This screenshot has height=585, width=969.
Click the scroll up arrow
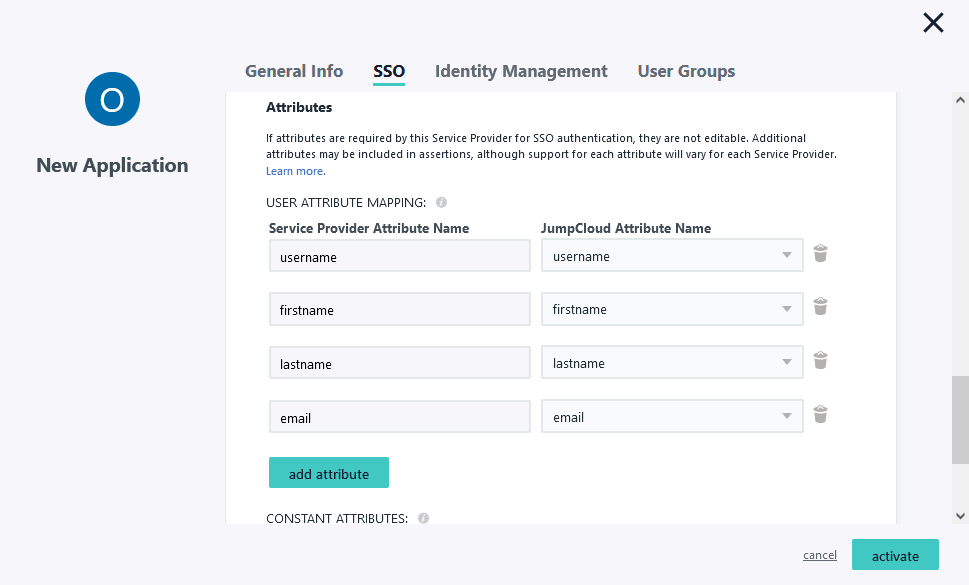[x=960, y=100]
